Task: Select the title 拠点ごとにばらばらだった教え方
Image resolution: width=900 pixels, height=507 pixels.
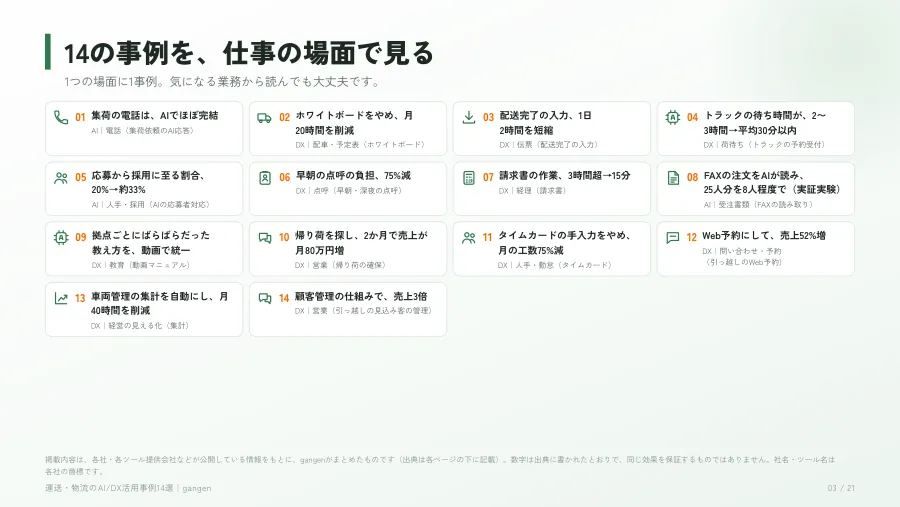Action: coord(151,243)
